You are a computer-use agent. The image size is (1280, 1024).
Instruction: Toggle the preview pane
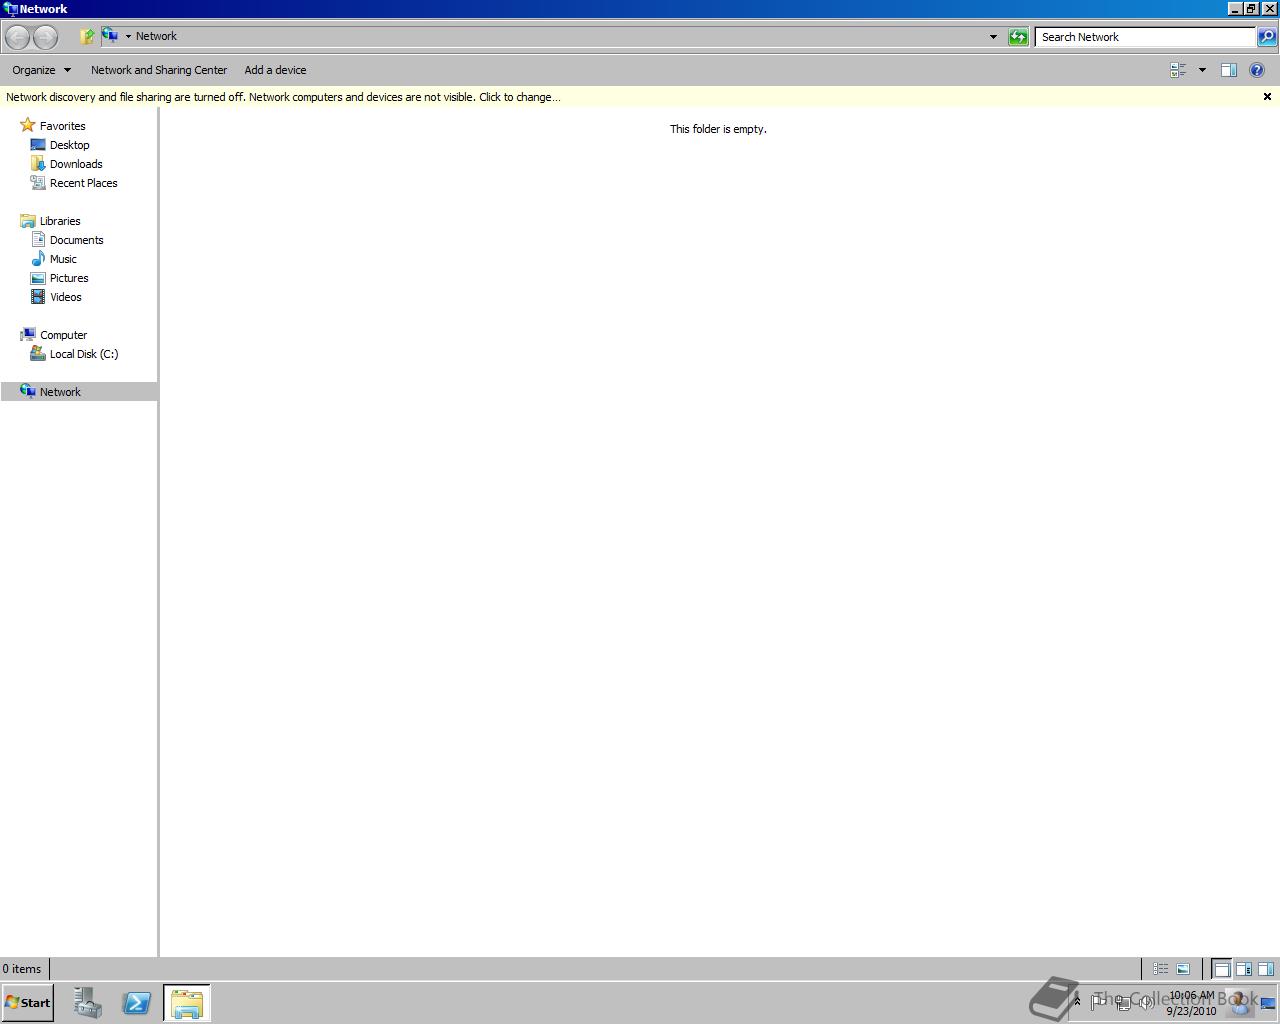1229,70
